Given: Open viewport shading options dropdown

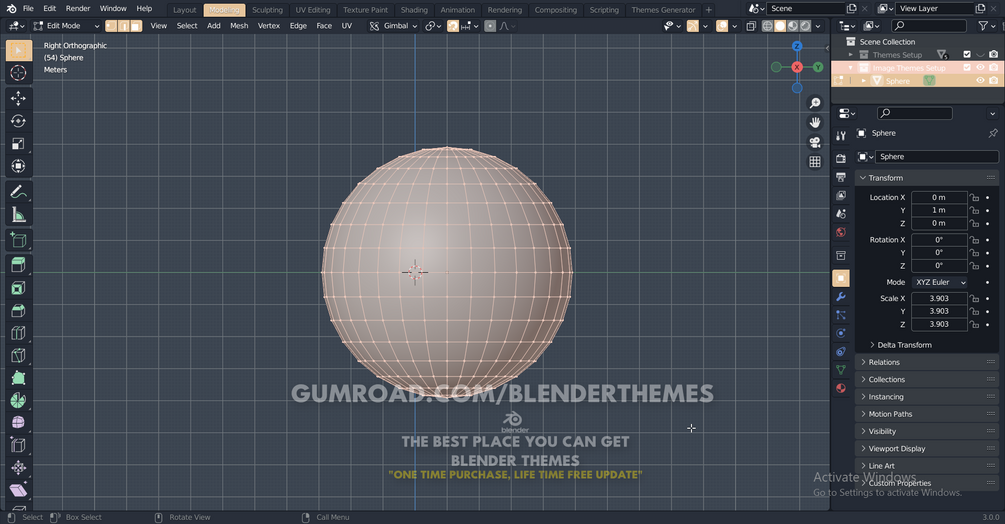Looking at the screenshot, I should [x=818, y=26].
